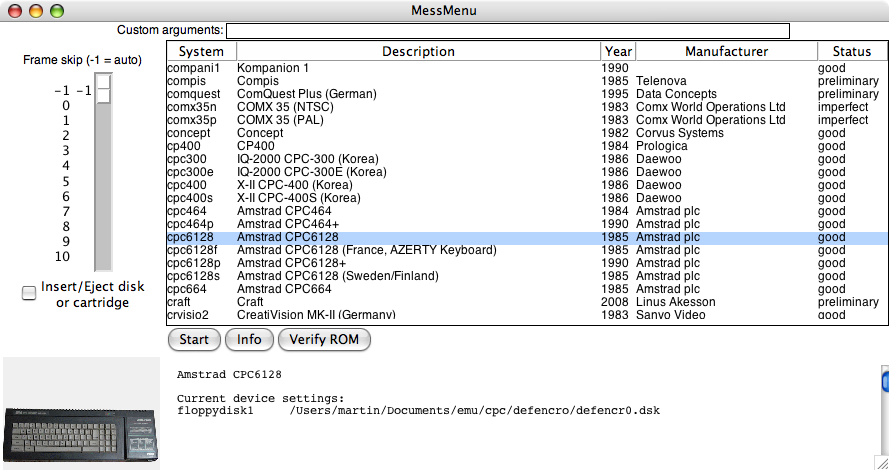Sort the list by Year column header
This screenshot has height=470, width=889.
[x=618, y=52]
